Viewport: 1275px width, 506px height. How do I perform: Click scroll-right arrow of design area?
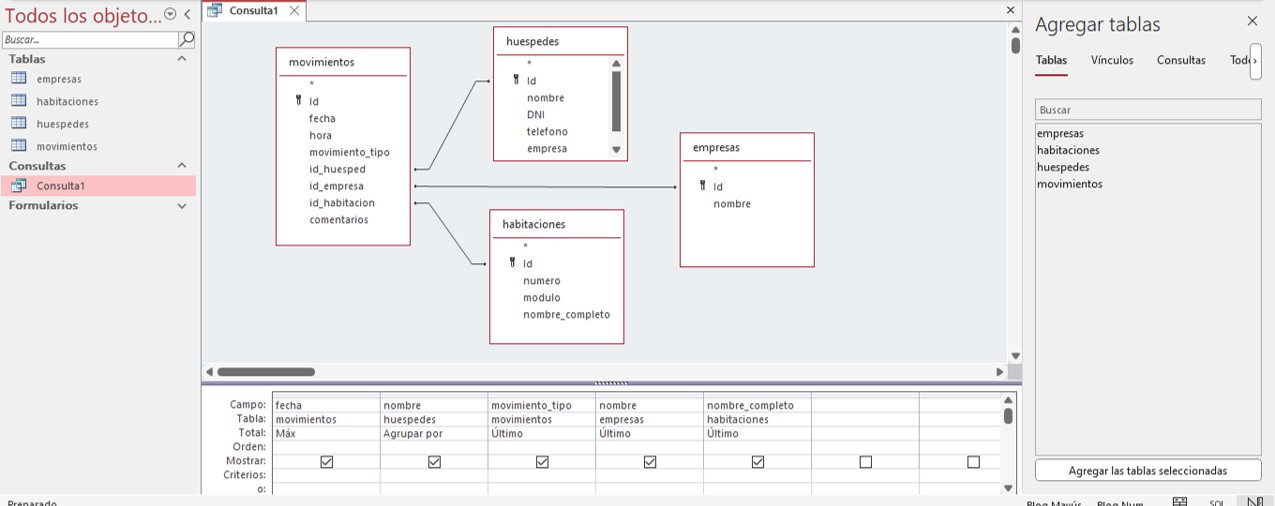coord(999,372)
